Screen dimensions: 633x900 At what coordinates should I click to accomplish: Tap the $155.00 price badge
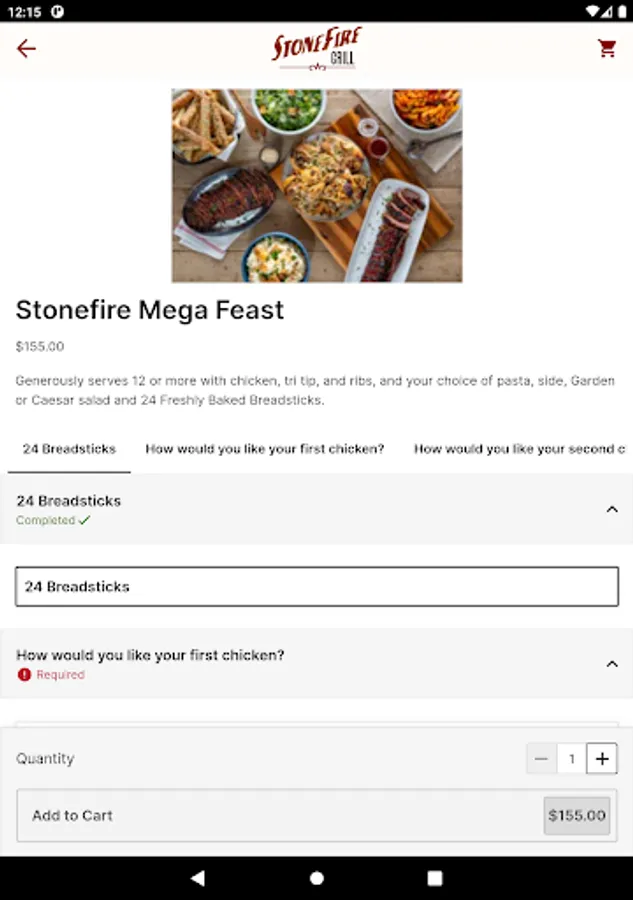[577, 816]
